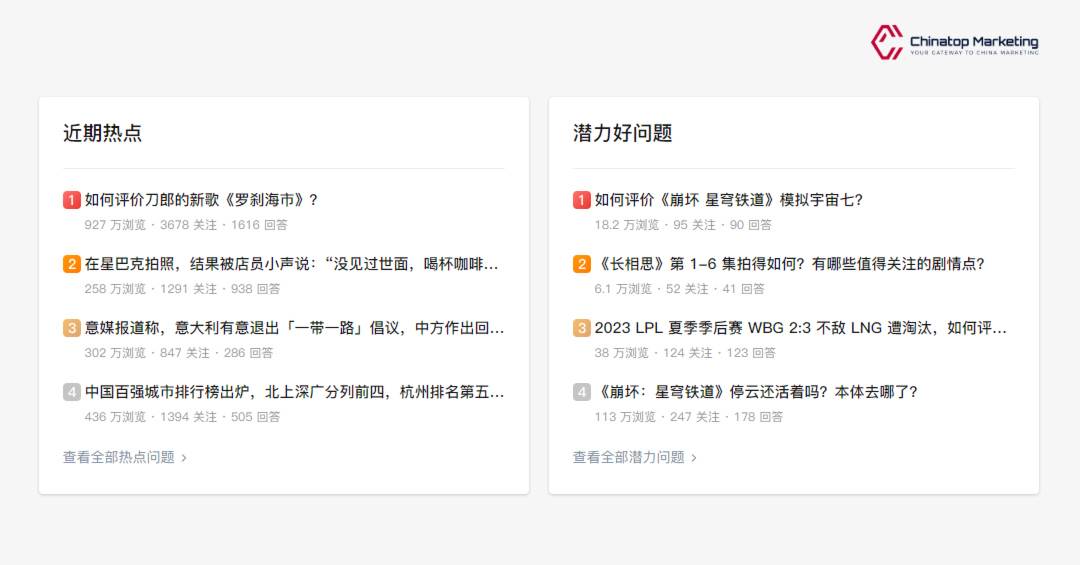Click the Chinatop Marketing logo icon
This screenshot has width=1080, height=565.
(x=887, y=42)
